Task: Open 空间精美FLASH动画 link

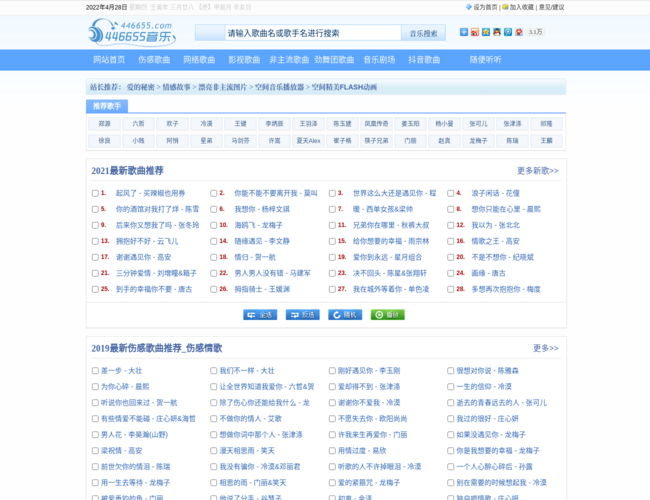Action: tap(344, 87)
